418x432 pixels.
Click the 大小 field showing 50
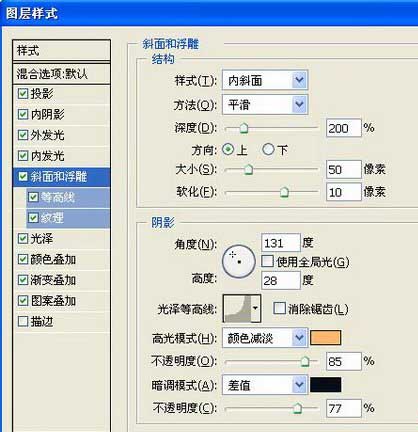[x=344, y=169]
